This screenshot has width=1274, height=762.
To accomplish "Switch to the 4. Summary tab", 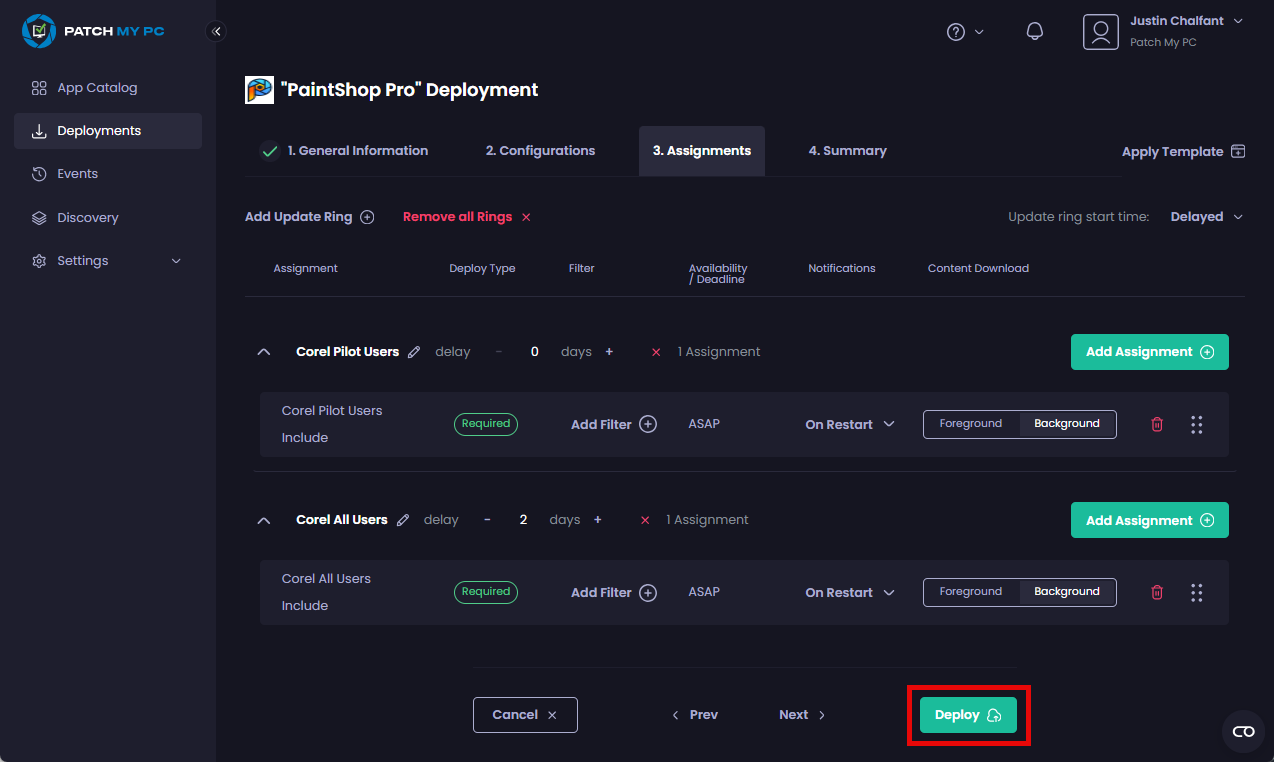I will [847, 151].
